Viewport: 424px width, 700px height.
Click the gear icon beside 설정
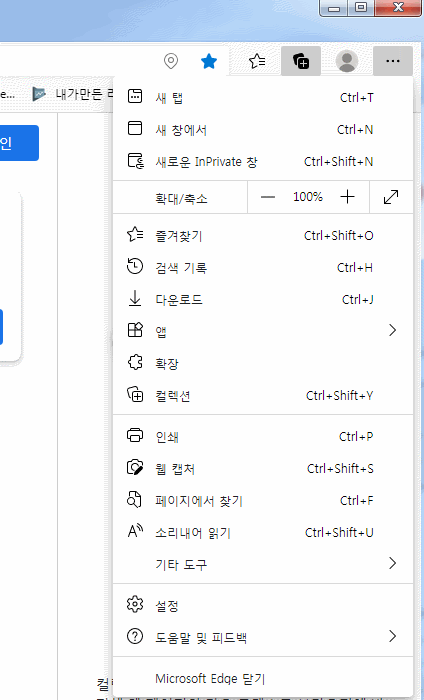tap(135, 604)
